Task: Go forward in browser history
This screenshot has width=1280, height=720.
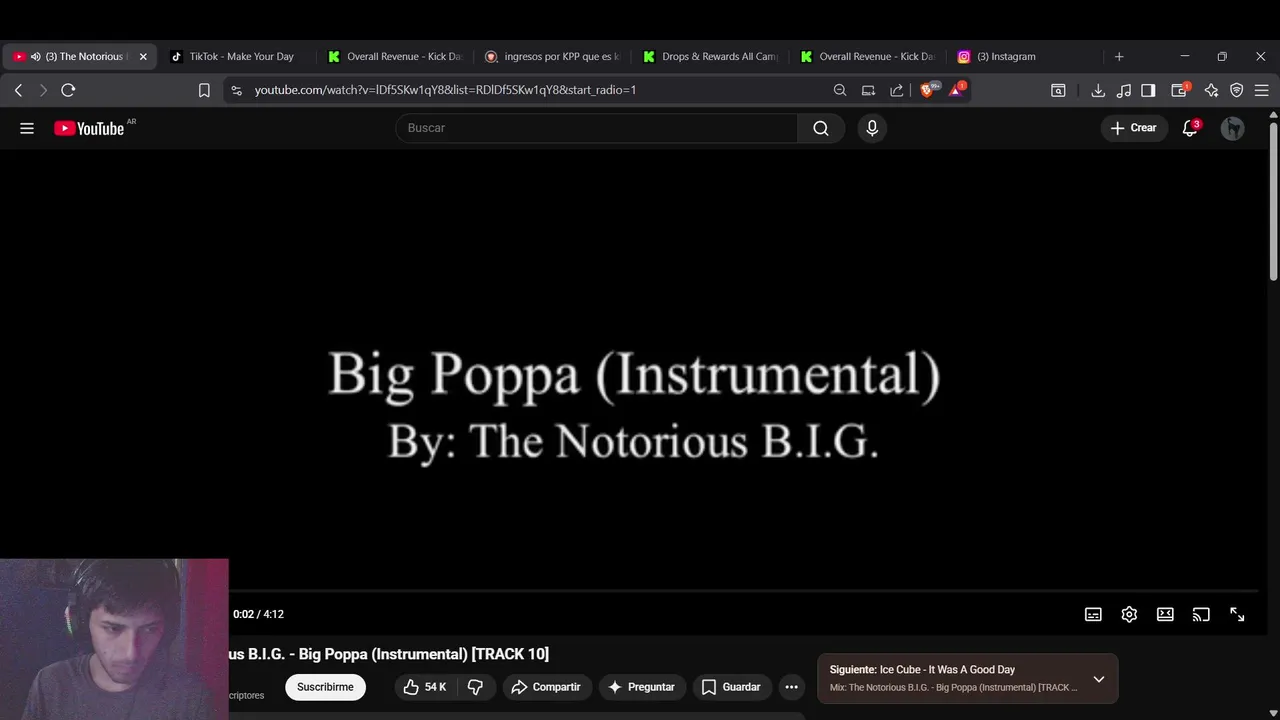Action: (x=43, y=90)
